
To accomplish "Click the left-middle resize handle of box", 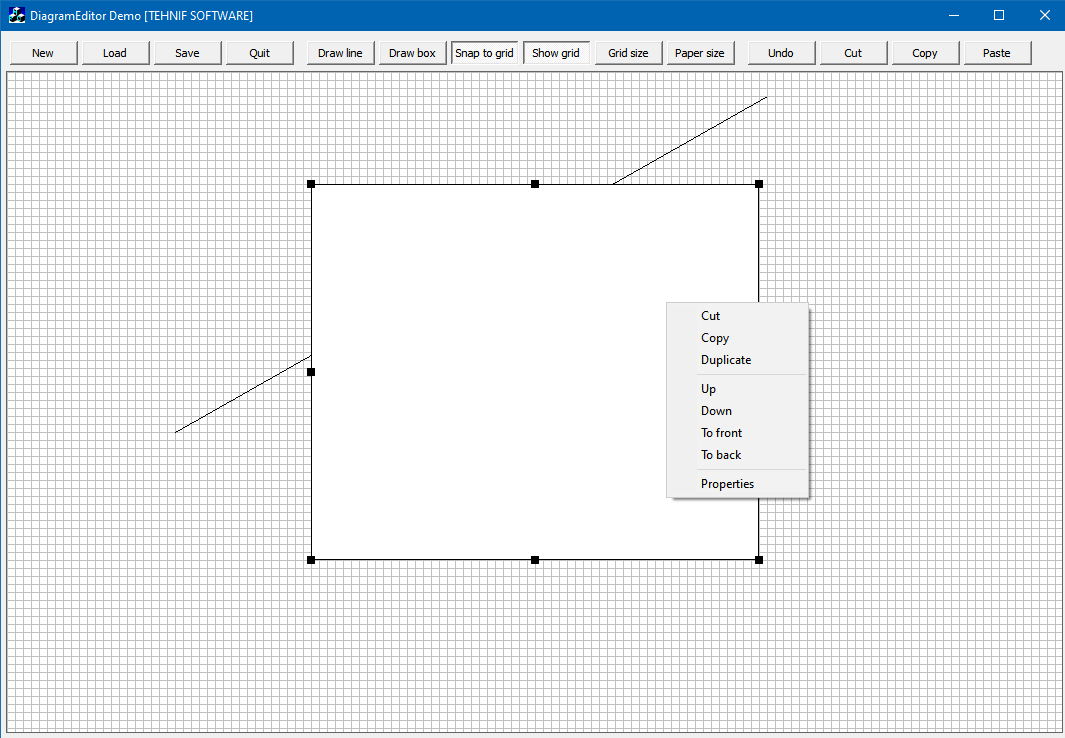I will click(311, 372).
